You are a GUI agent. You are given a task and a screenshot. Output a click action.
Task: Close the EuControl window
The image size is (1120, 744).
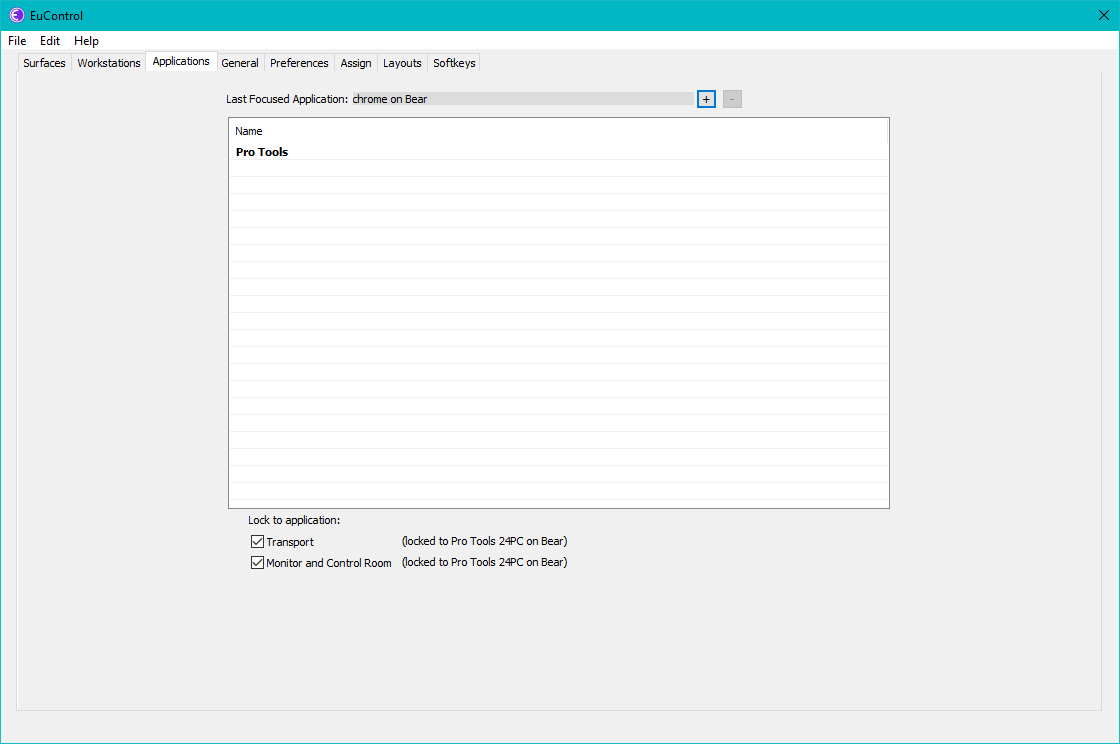[x=1103, y=15]
